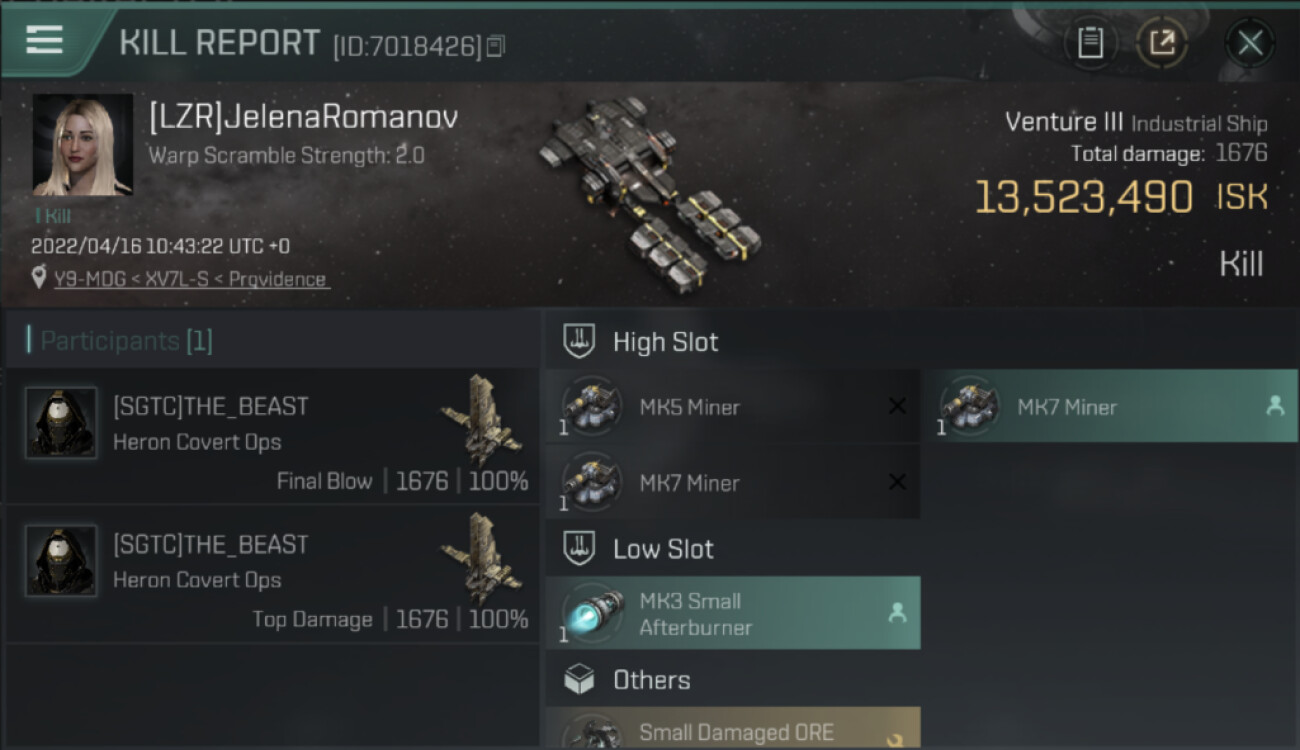Select the MK5 Miner module icon

(x=592, y=406)
